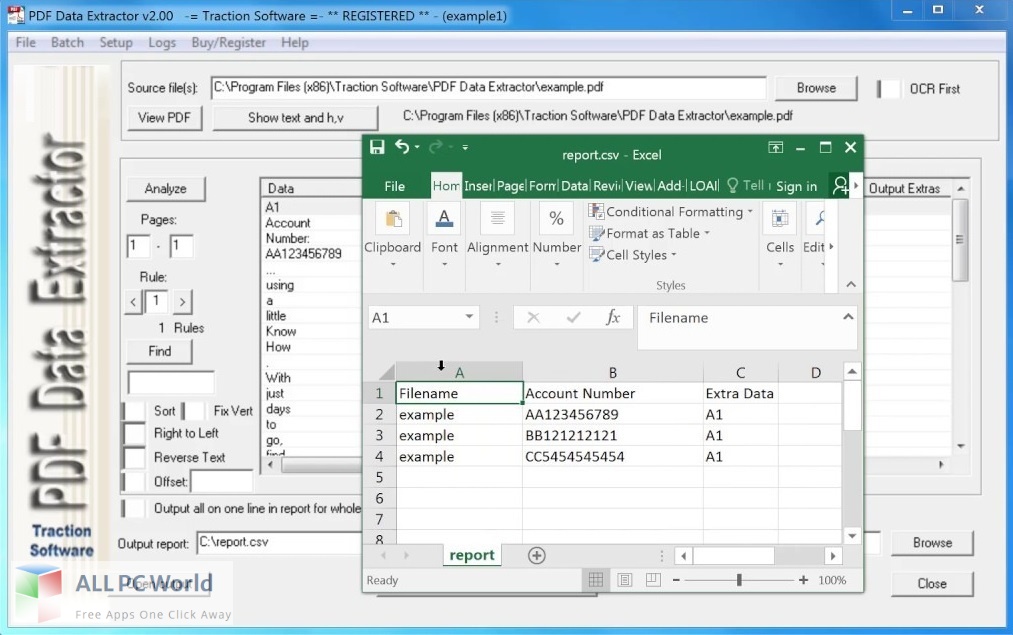Screen dimensions: 1013x635
Task: Open the Logs menu
Action: pos(162,43)
